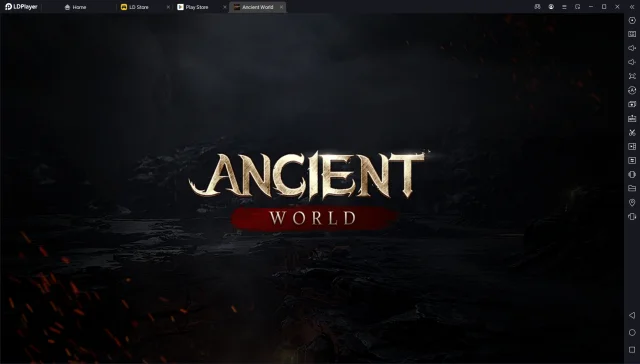The image size is (640, 364).
Task: Open the virtual location pin icon
Action: click(x=632, y=202)
